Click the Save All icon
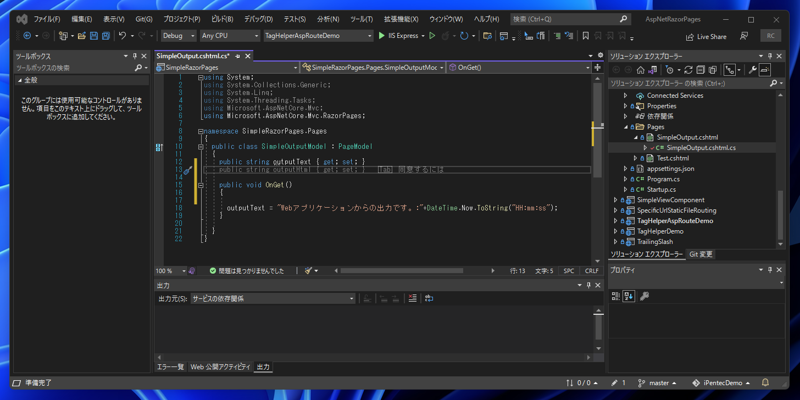The width and height of the screenshot is (800, 400). click(x=106, y=36)
